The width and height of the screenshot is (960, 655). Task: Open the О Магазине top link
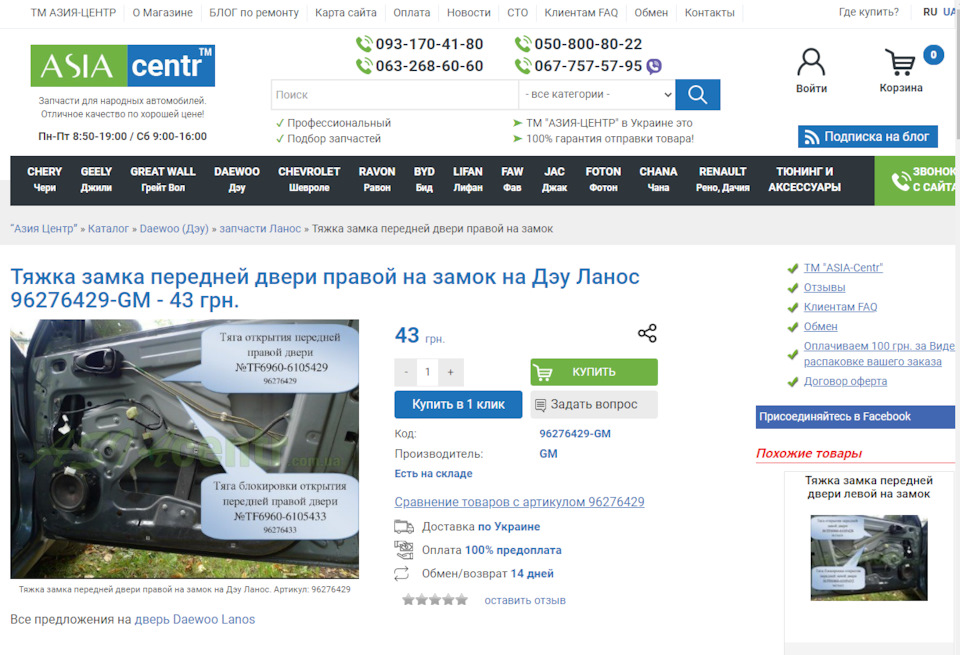pos(162,12)
